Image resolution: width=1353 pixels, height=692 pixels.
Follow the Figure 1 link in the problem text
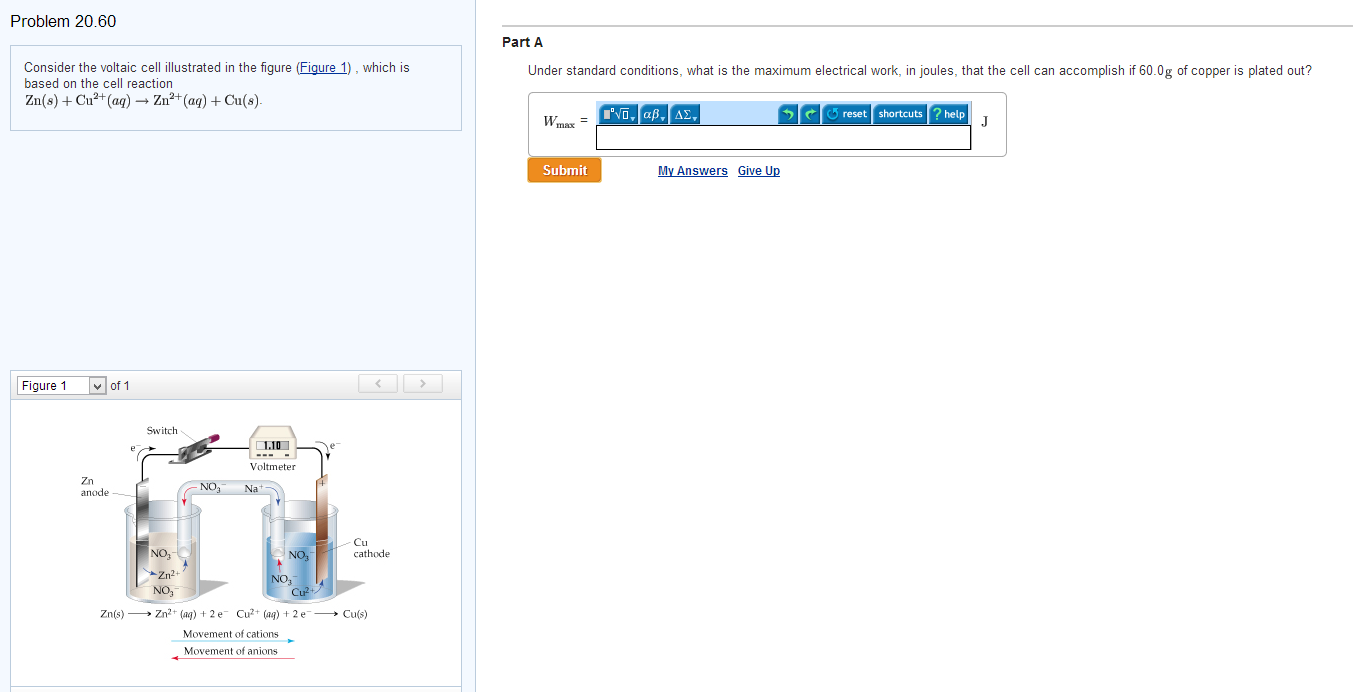pos(324,67)
